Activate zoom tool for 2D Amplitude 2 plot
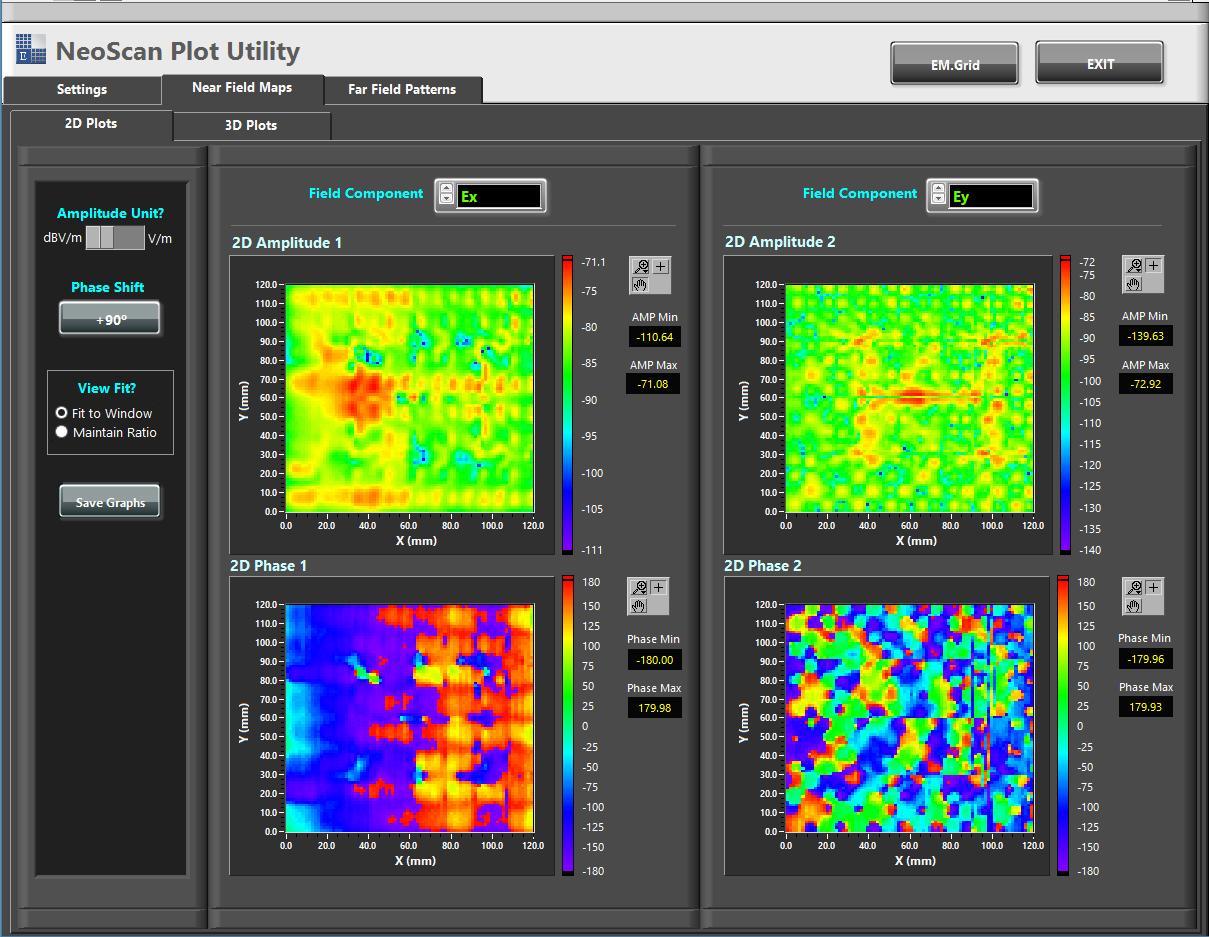The height and width of the screenshot is (937, 1209). pyautogui.click(x=1133, y=265)
